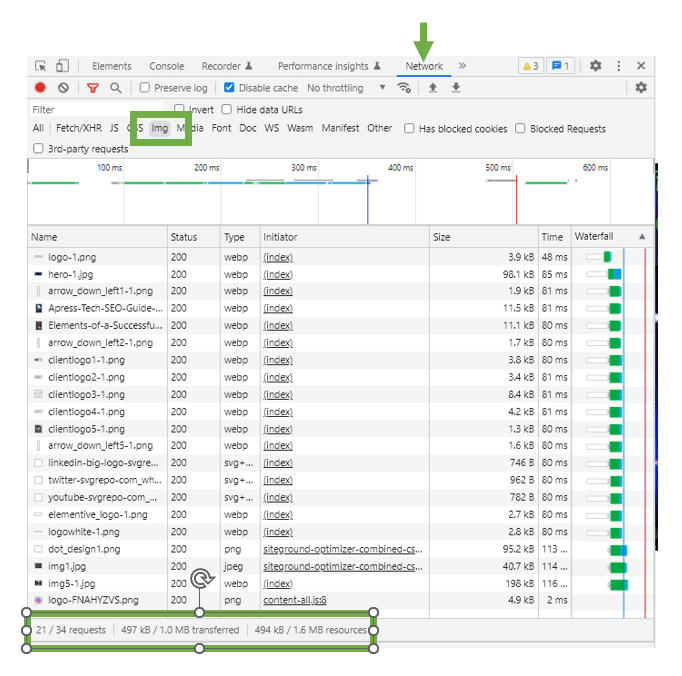Viewport: 682px width, 676px height.
Task: Open the Recorder tab
Action: [x=227, y=66]
